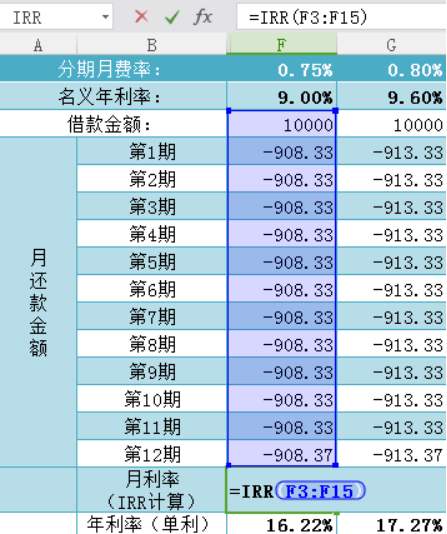Open the fx insert function dialog
The width and height of the screenshot is (447, 534).
[203, 16]
